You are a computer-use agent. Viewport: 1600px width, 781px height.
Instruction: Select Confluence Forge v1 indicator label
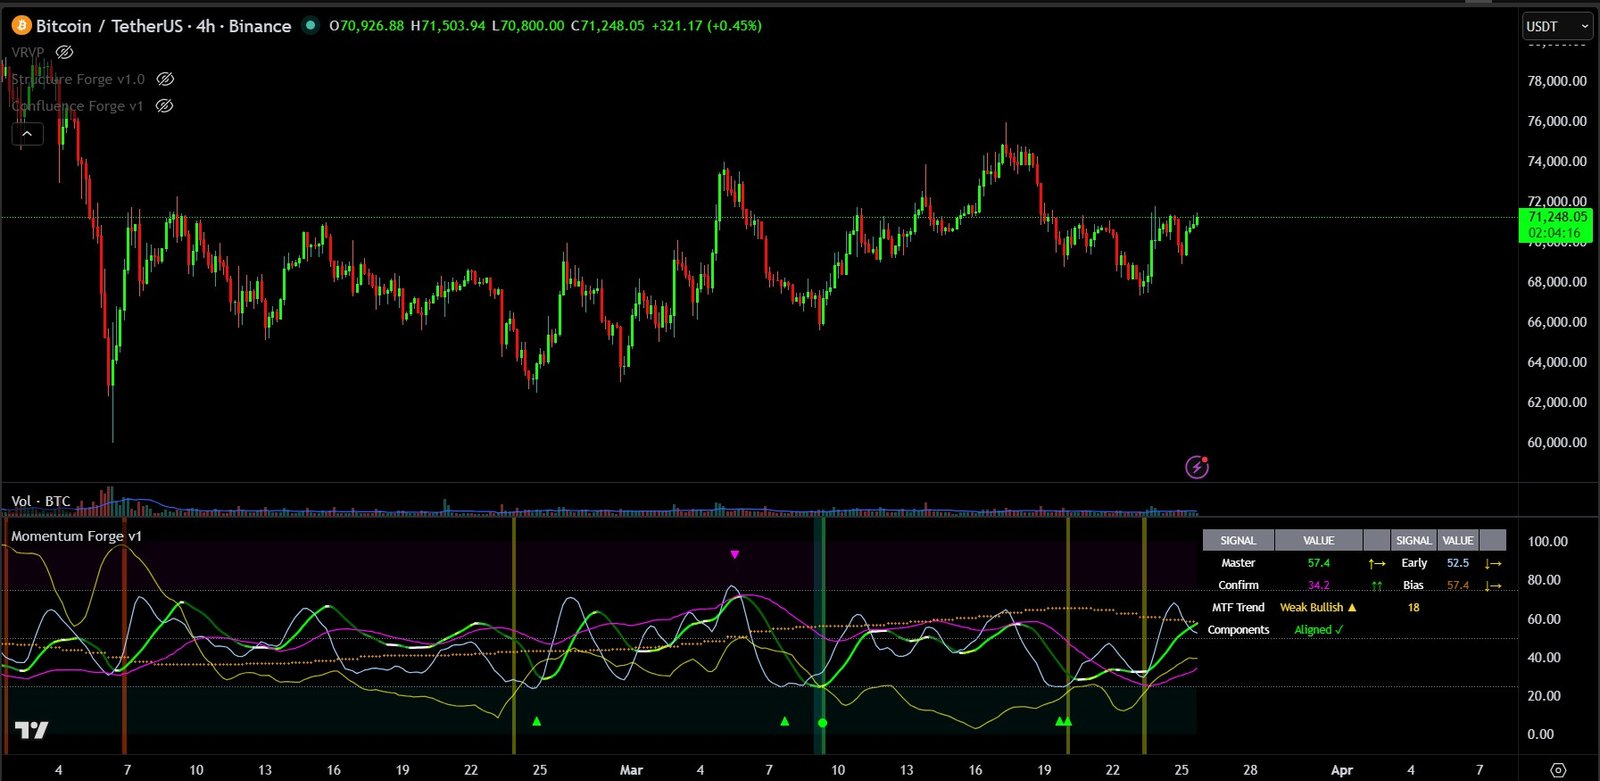coord(77,106)
